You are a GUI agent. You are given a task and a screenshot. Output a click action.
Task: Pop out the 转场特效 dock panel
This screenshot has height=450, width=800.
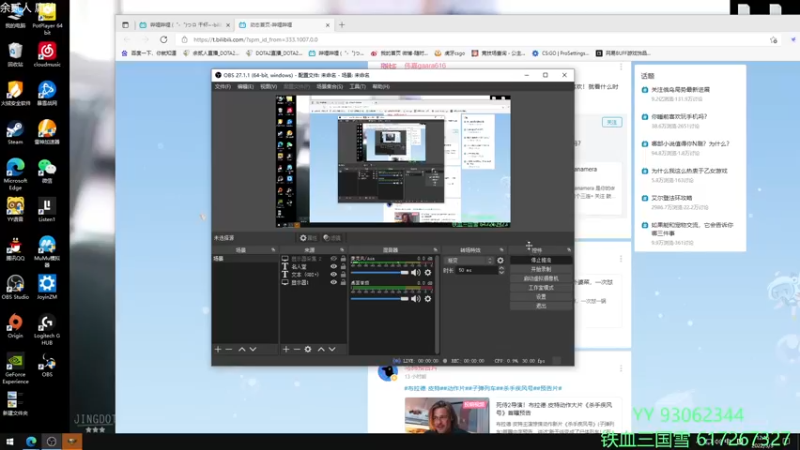[x=502, y=250]
